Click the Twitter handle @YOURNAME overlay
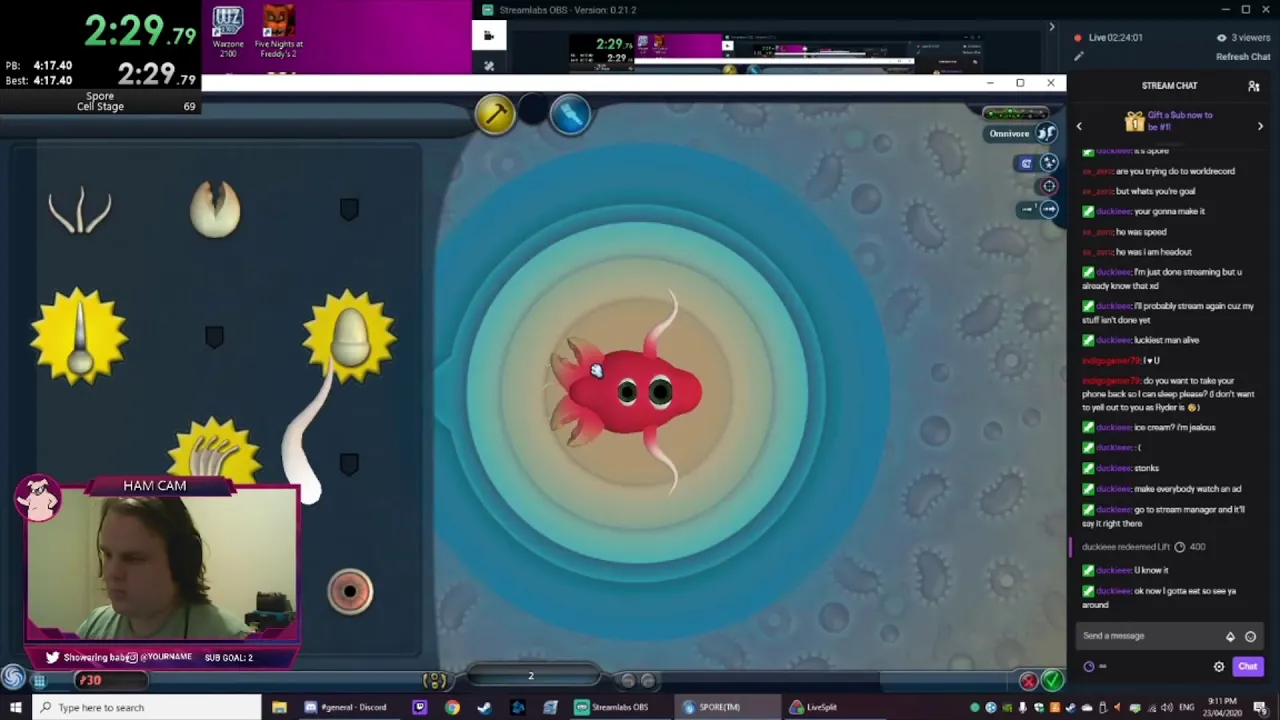 167,657
